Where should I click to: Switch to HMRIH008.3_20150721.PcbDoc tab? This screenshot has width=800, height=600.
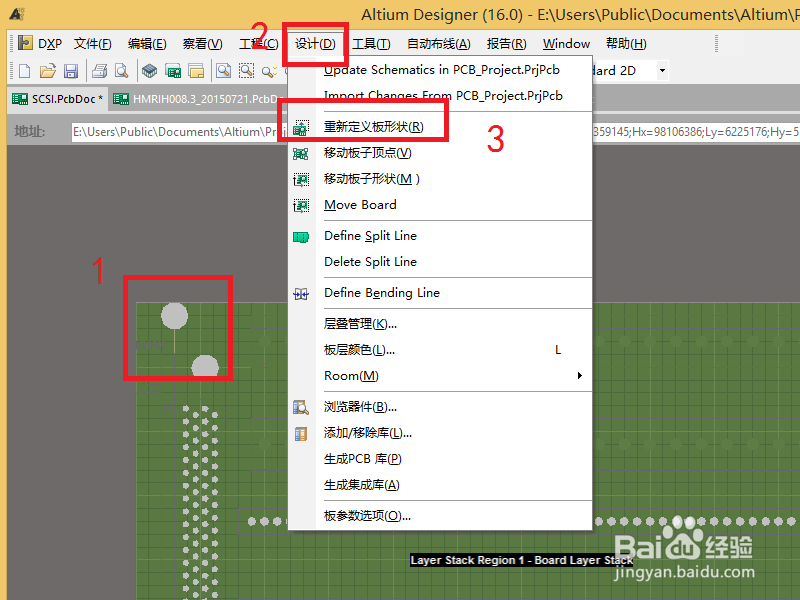pyautogui.click(x=198, y=99)
